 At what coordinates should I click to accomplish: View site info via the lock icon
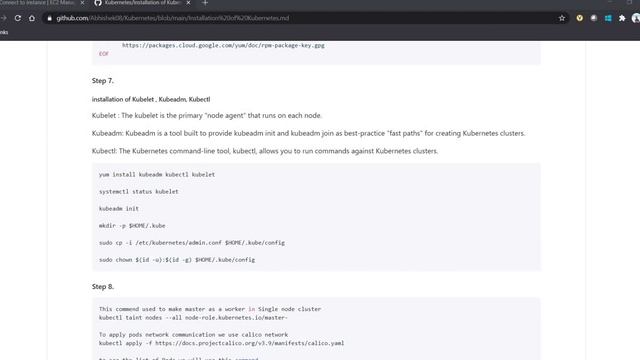pyautogui.click(x=49, y=18)
